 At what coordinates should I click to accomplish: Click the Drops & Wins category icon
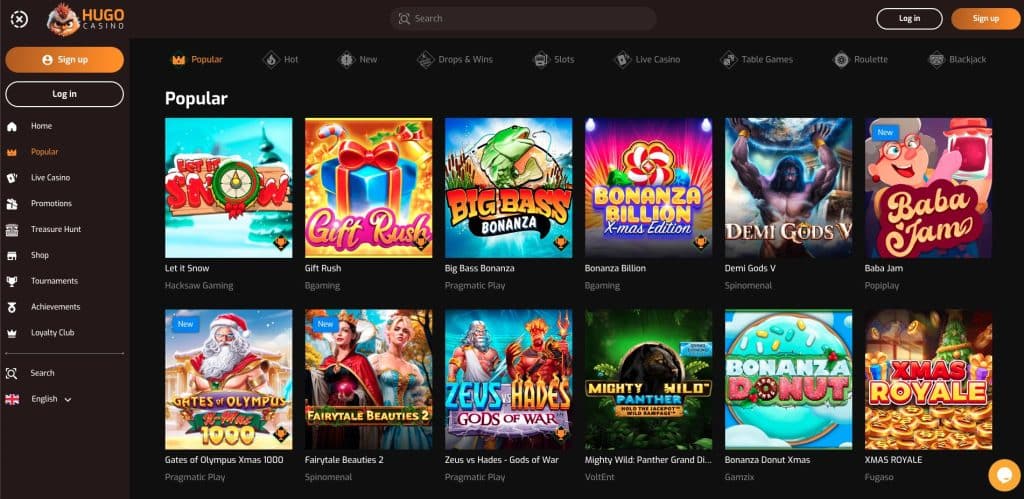(x=425, y=59)
